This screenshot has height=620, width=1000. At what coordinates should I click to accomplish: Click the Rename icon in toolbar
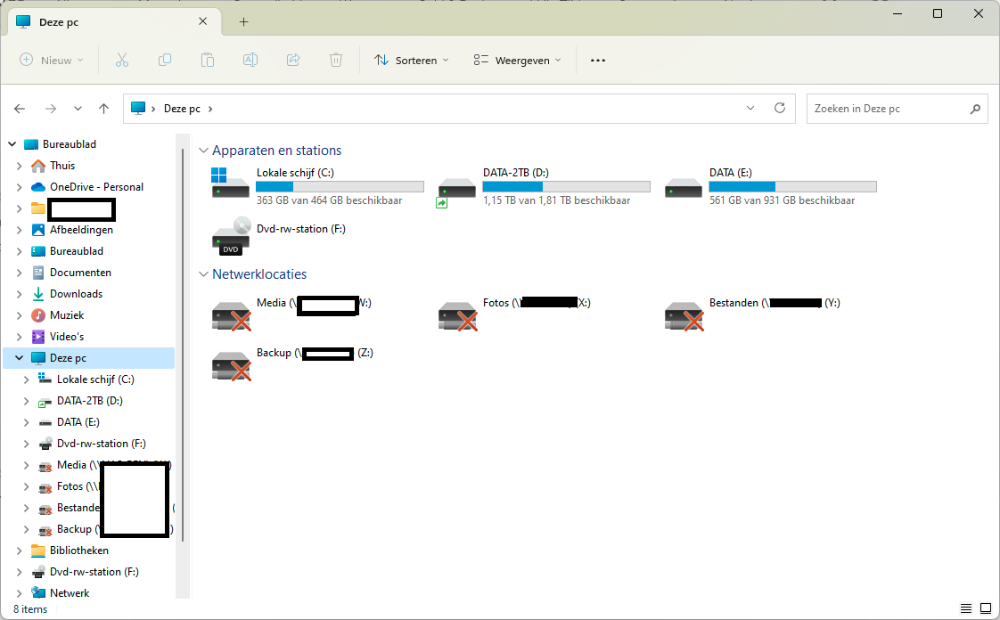tap(250, 60)
